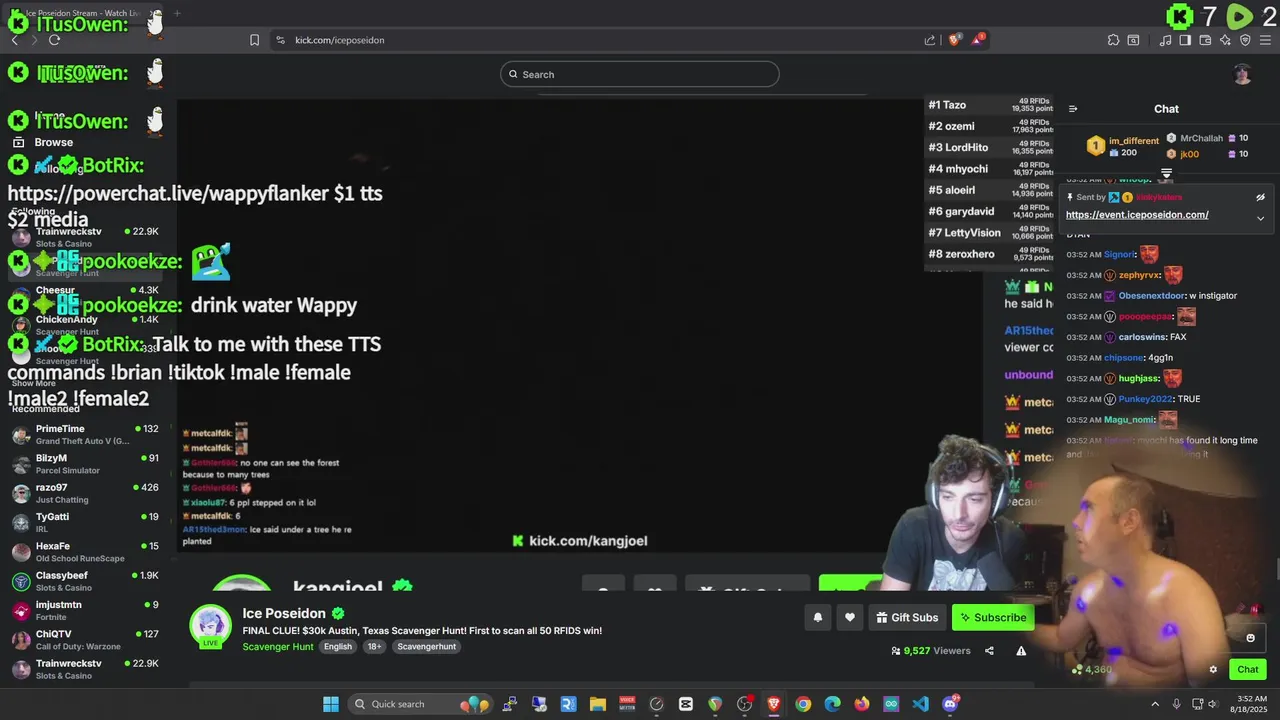Click the report stream warning icon
The image size is (1280, 720).
tap(1021, 651)
